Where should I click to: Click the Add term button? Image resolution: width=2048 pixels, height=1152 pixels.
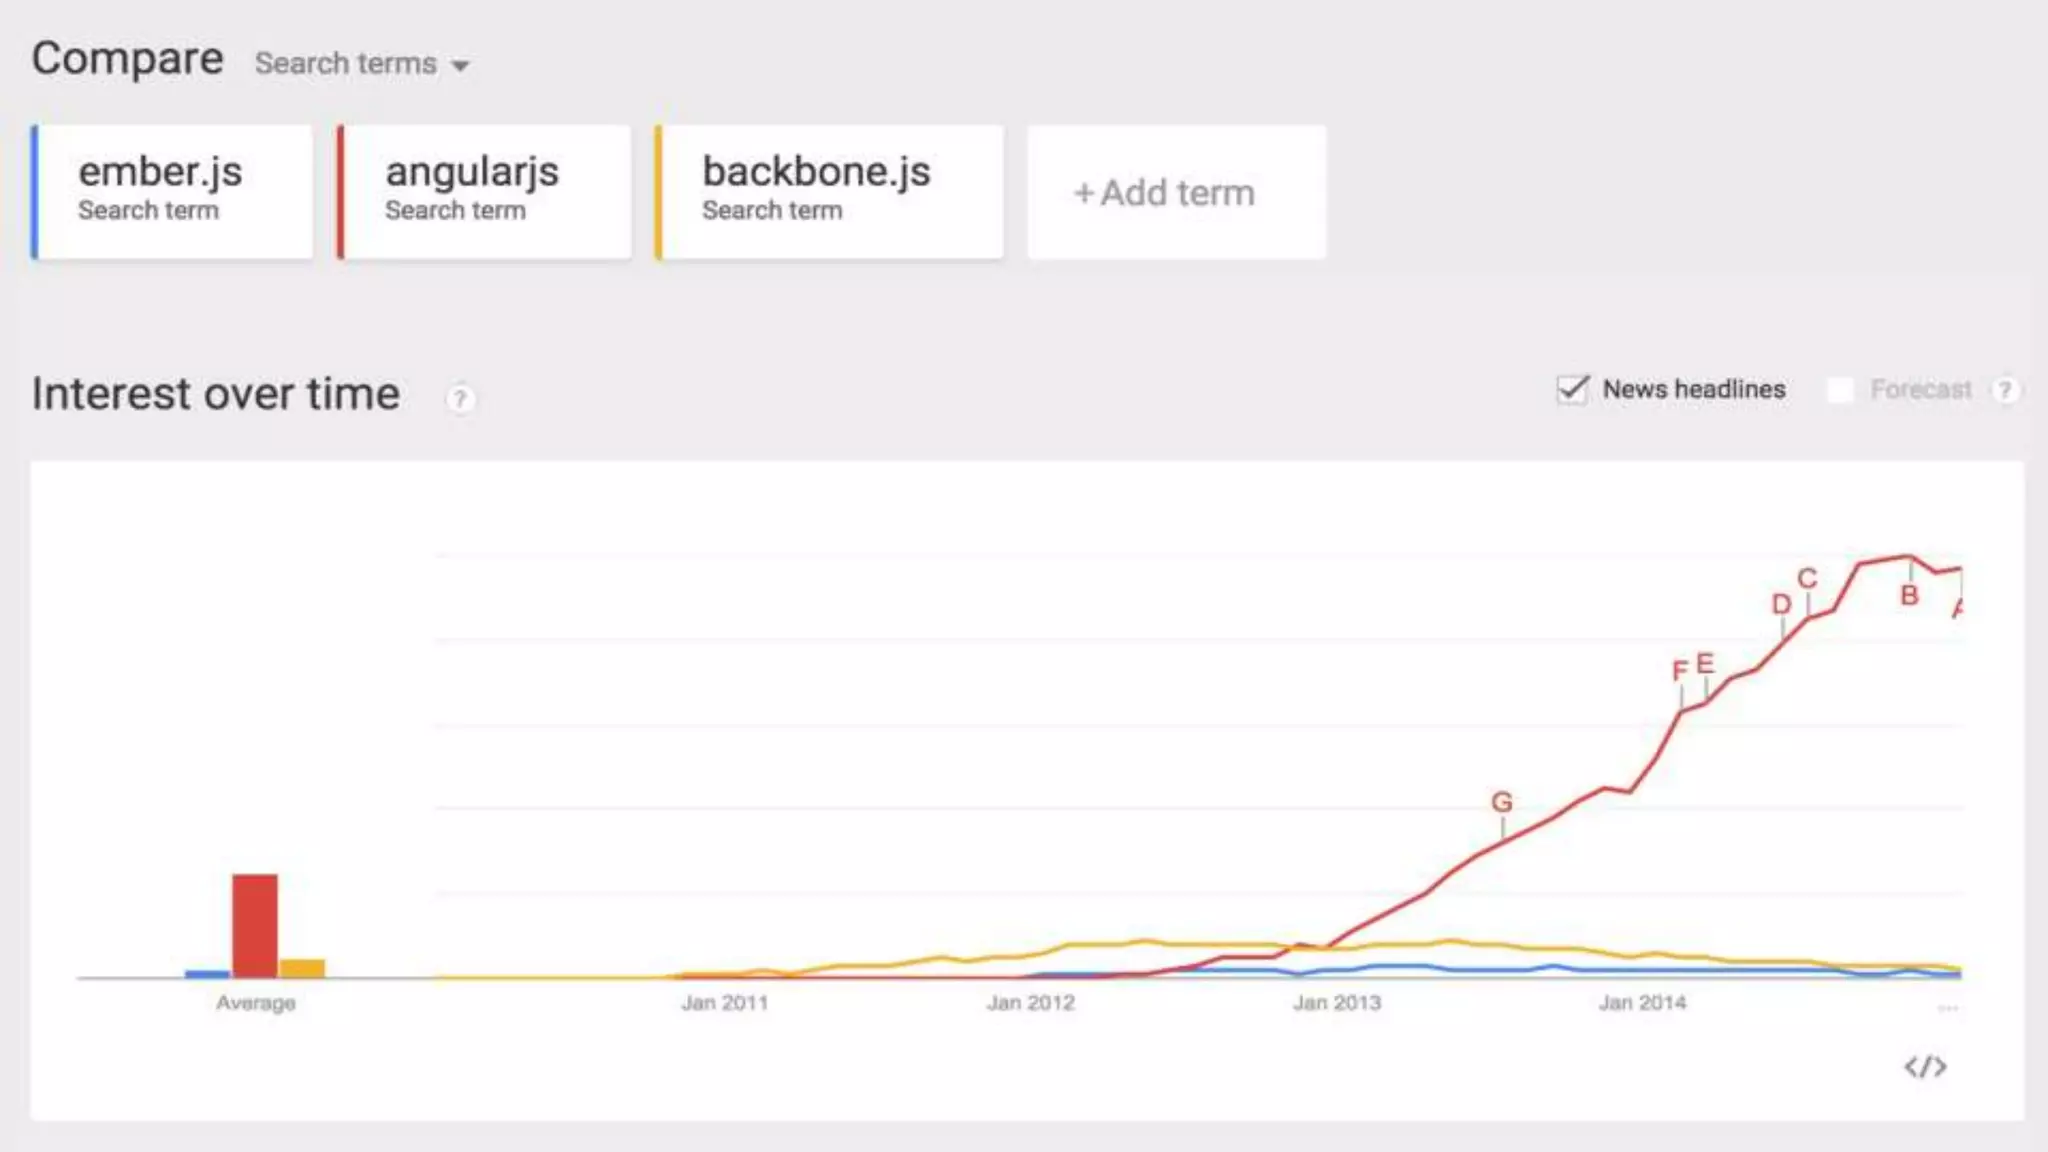(1176, 192)
